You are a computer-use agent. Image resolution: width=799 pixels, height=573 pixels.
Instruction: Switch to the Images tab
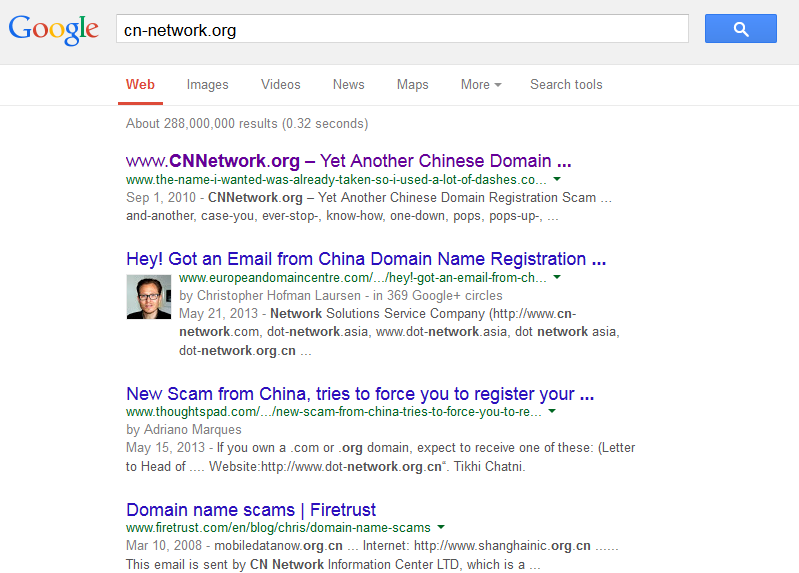point(207,85)
